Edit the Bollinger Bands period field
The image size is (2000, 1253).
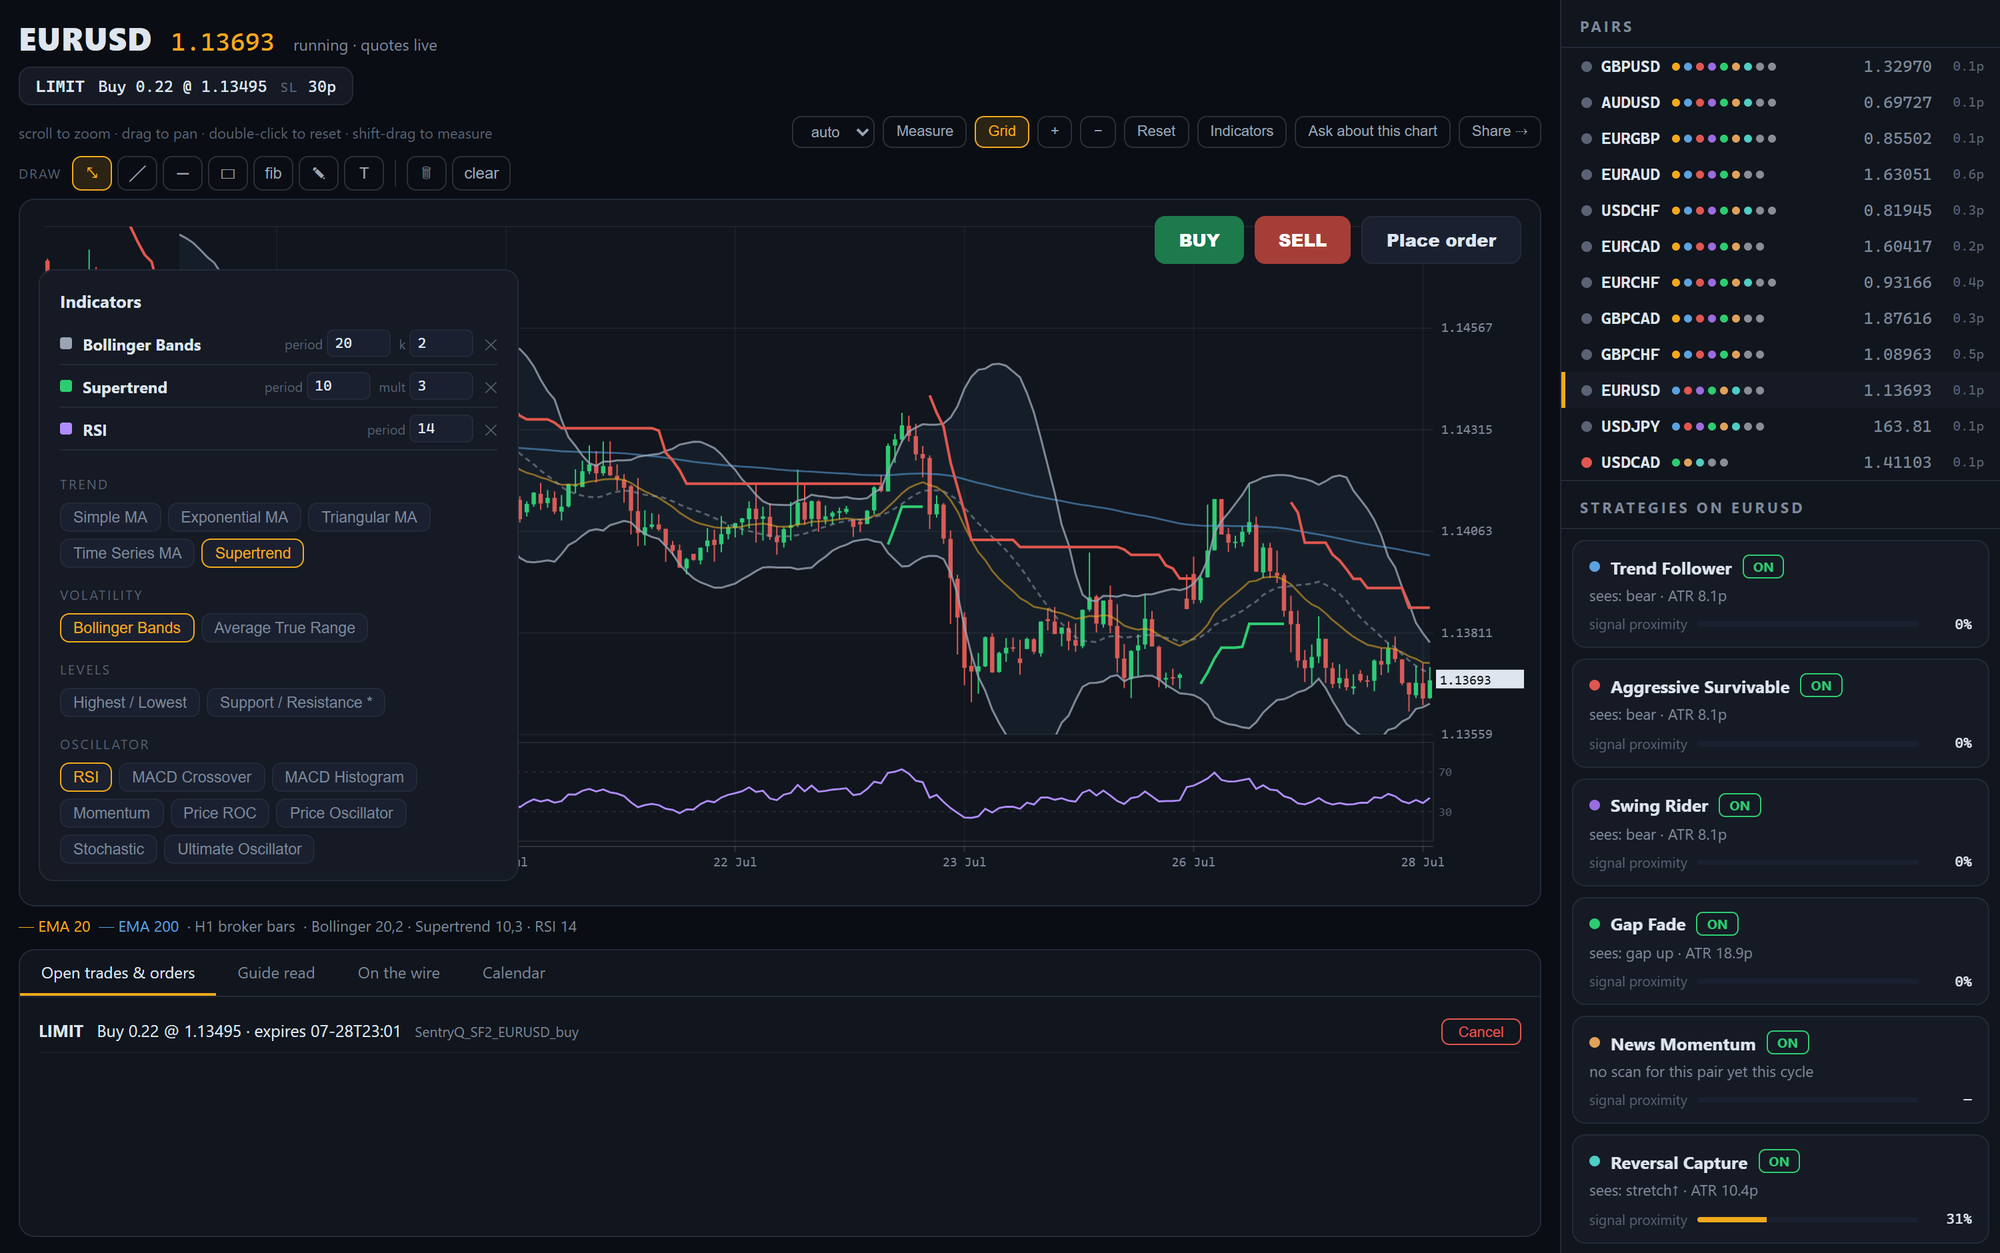click(x=358, y=344)
